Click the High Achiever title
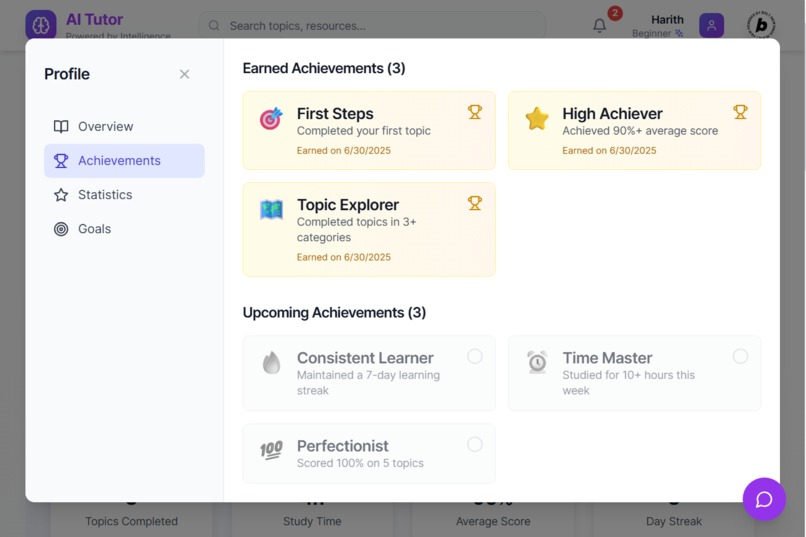This screenshot has width=806, height=537. [x=612, y=114]
